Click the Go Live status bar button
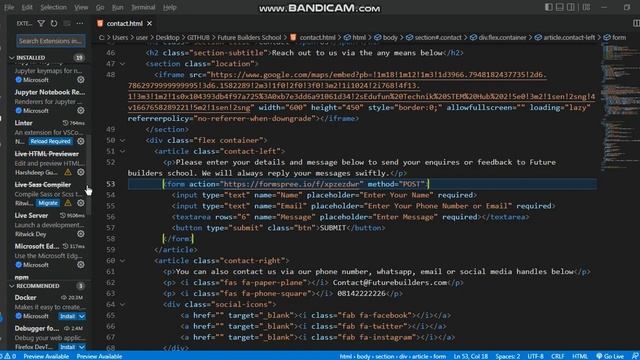 click(610, 356)
